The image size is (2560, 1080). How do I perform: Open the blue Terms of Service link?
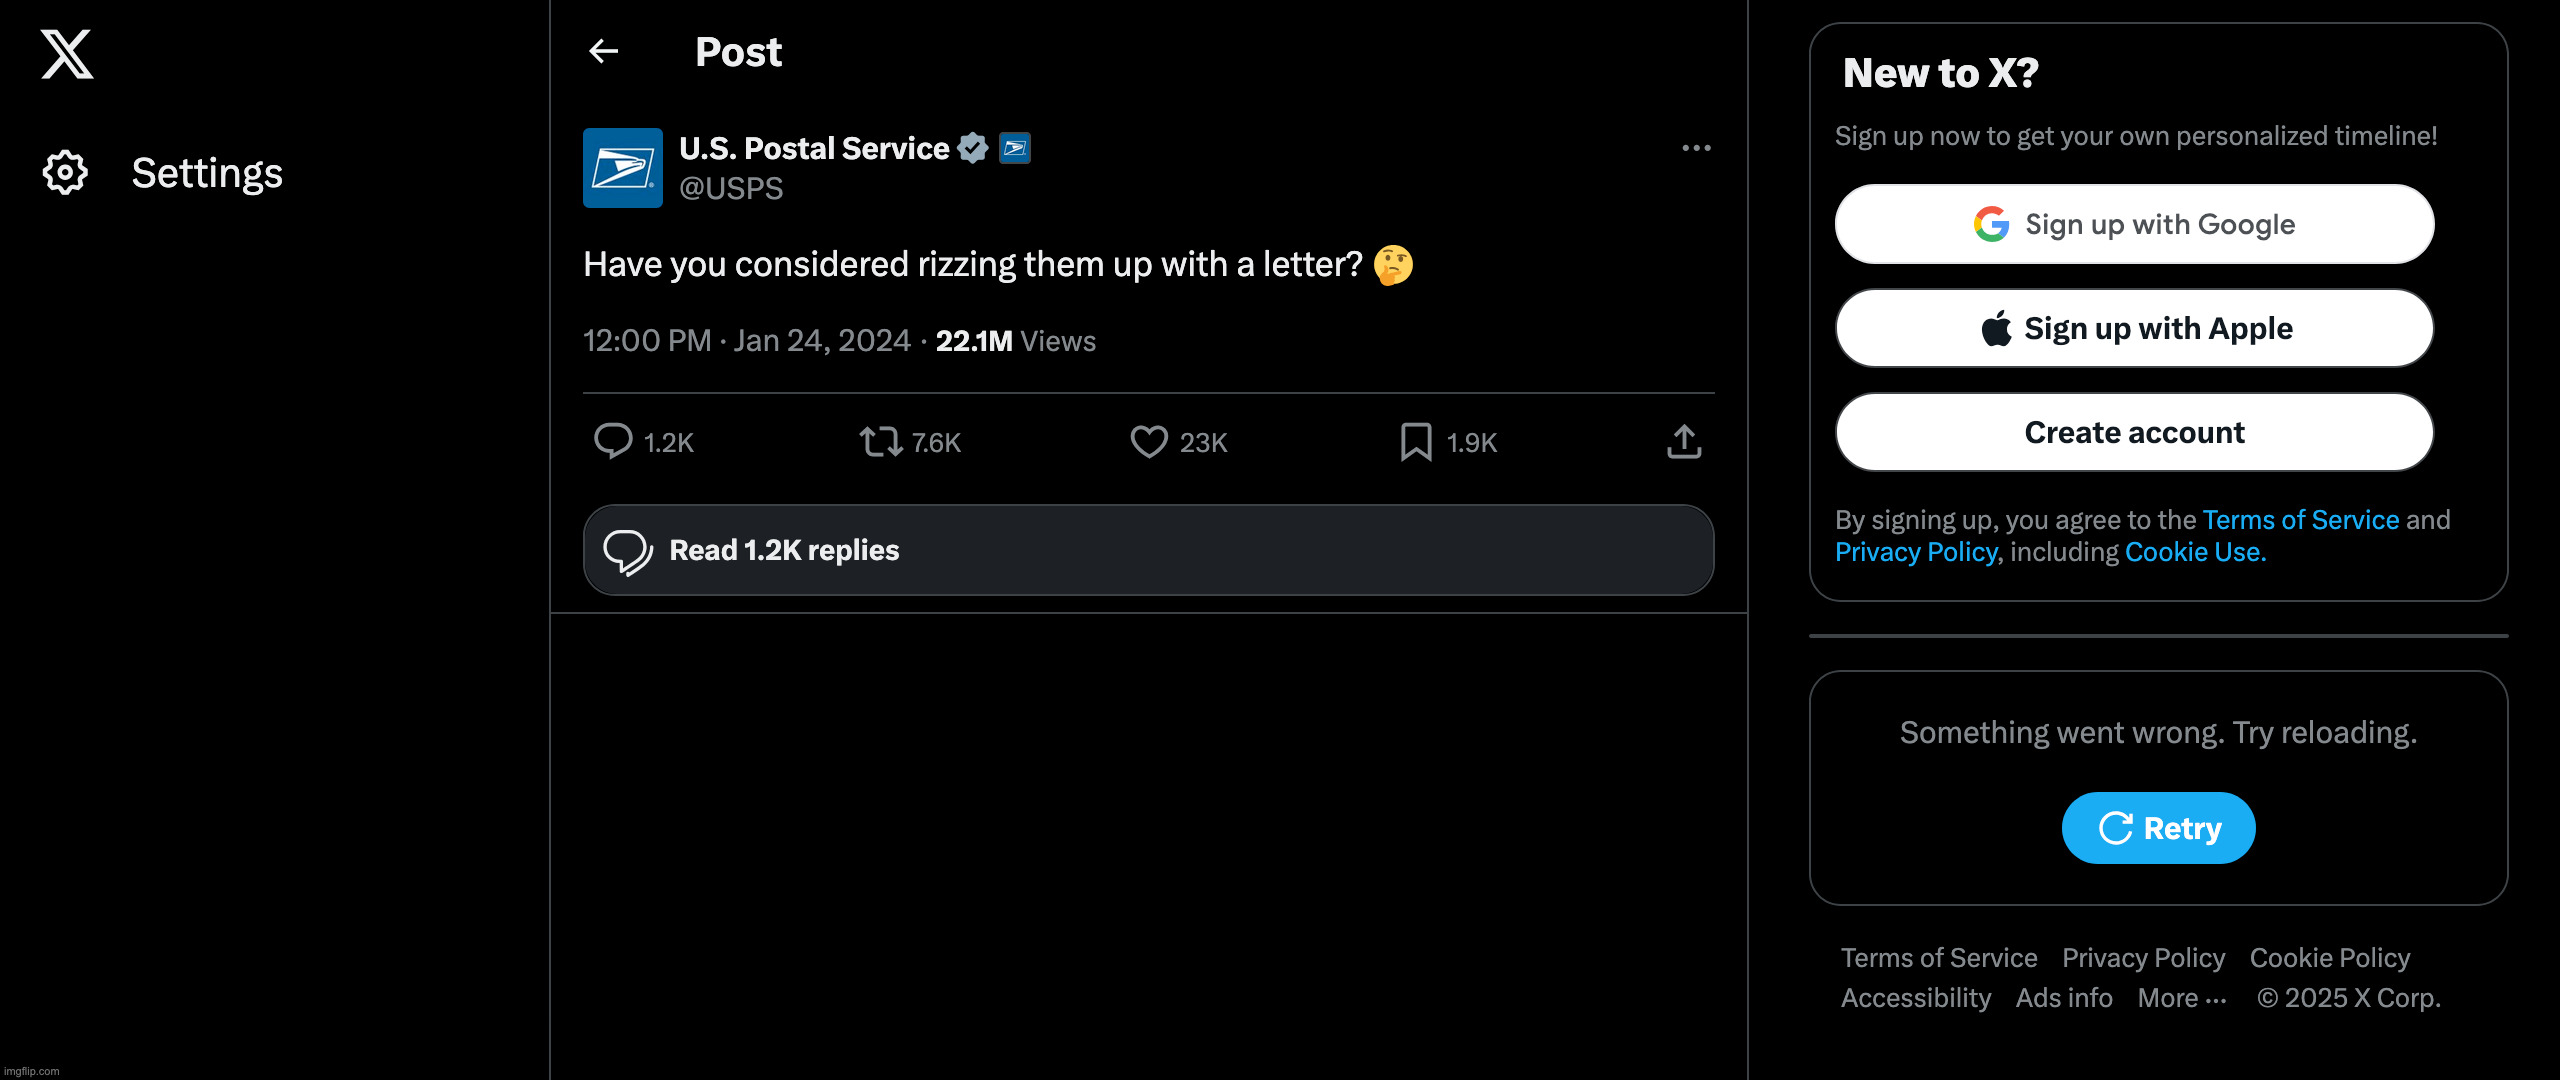point(2300,520)
